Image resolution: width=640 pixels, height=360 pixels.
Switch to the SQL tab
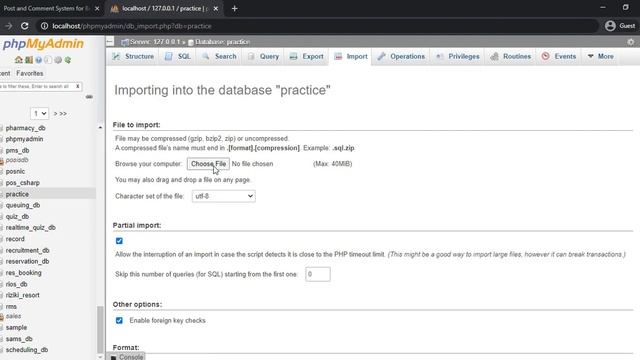coord(178,56)
